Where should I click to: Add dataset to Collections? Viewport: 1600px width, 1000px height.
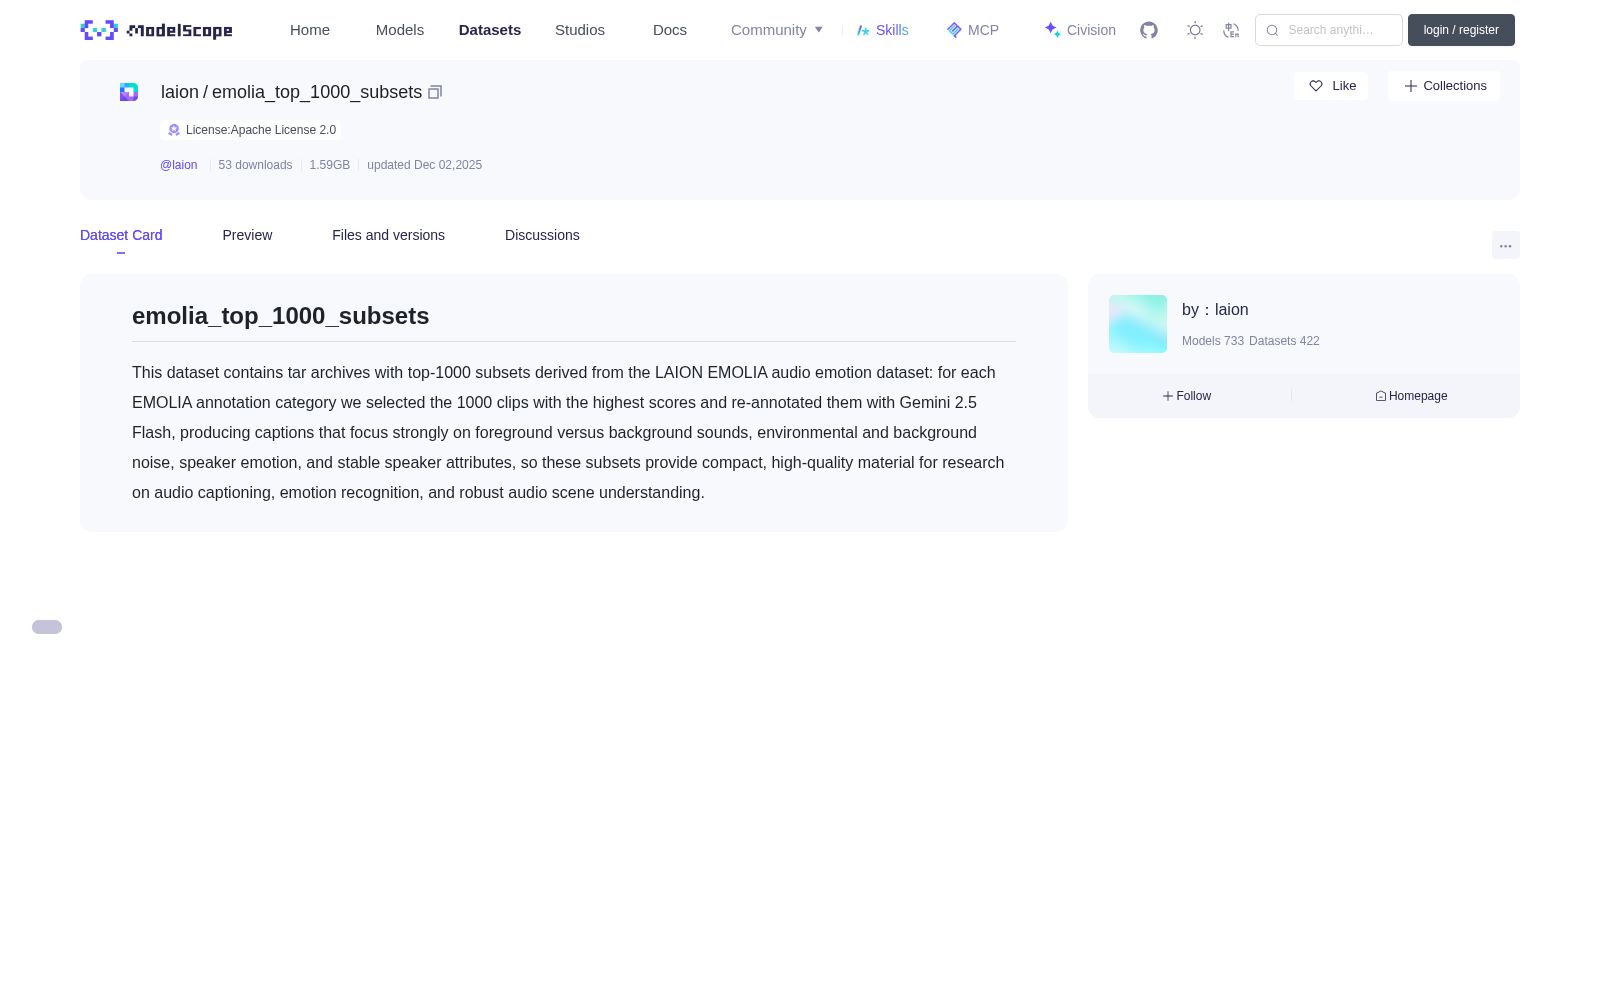click(x=1444, y=86)
